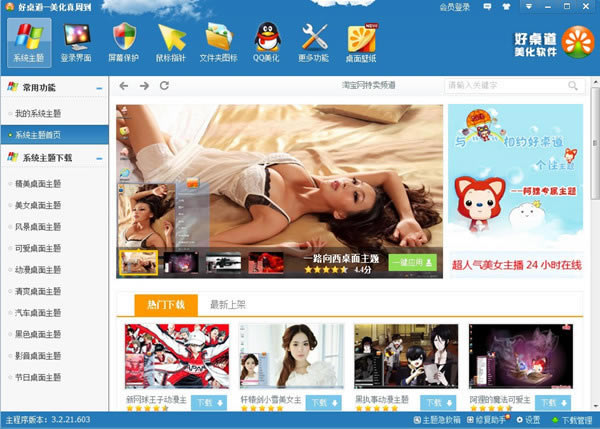
Task: Open the skin shirt icon in title bar
Action: pyautogui.click(x=506, y=7)
